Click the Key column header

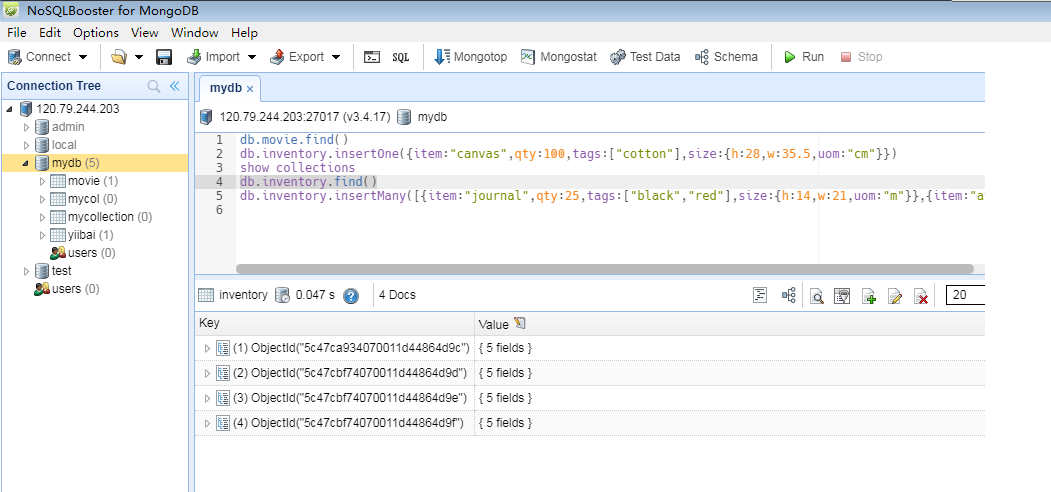(334, 324)
